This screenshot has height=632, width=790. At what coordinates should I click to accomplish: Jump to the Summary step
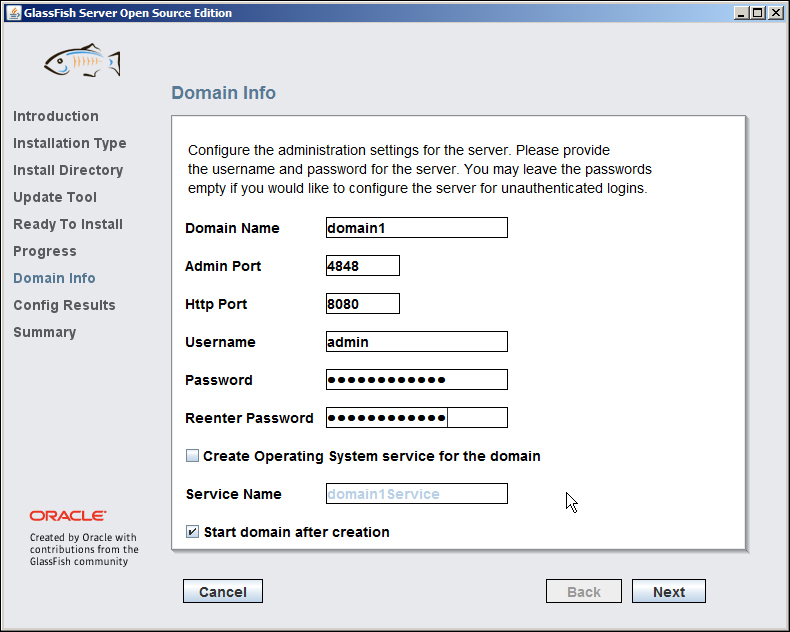[x=44, y=332]
